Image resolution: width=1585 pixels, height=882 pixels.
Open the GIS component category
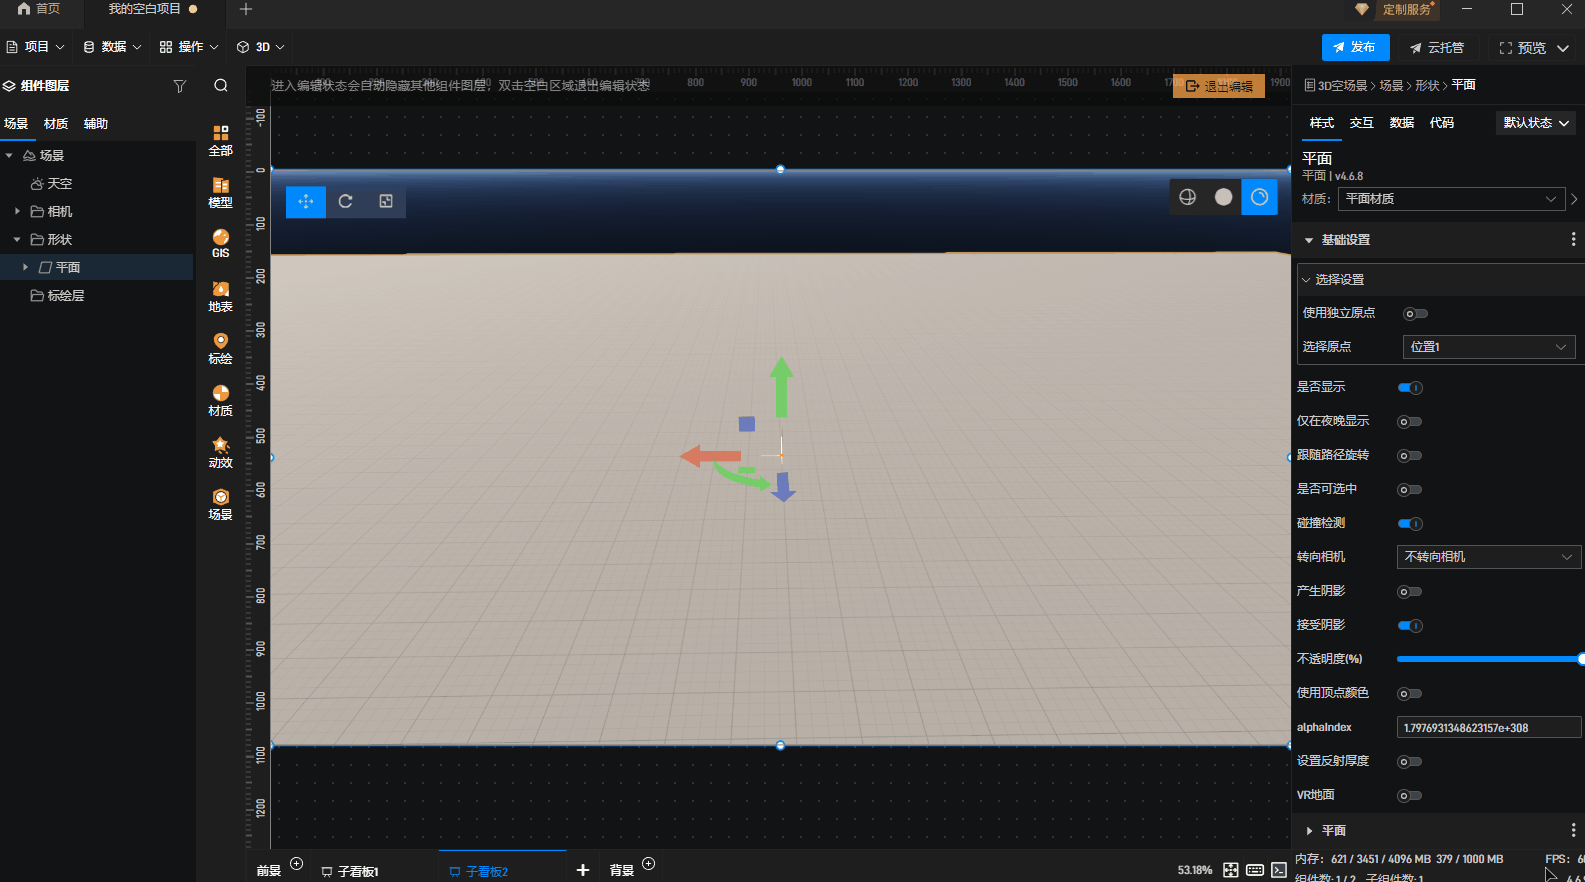[x=220, y=243]
